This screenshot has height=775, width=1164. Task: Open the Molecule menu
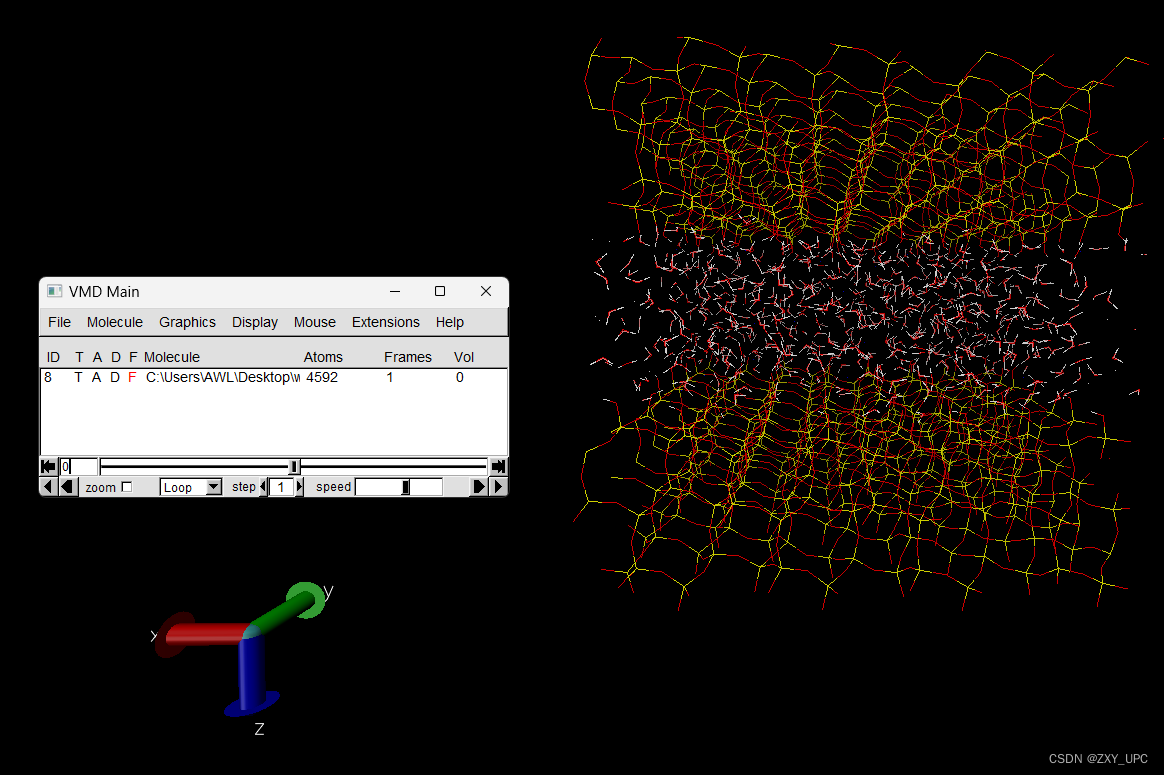[x=114, y=322]
